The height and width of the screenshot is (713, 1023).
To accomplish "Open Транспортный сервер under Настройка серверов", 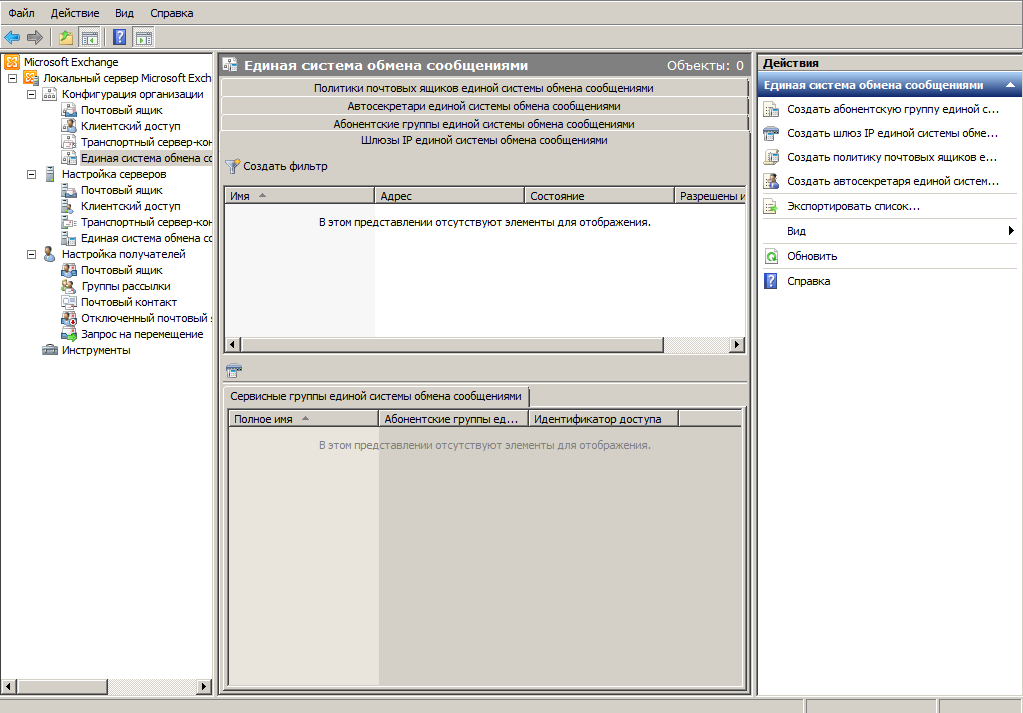I will 146,222.
